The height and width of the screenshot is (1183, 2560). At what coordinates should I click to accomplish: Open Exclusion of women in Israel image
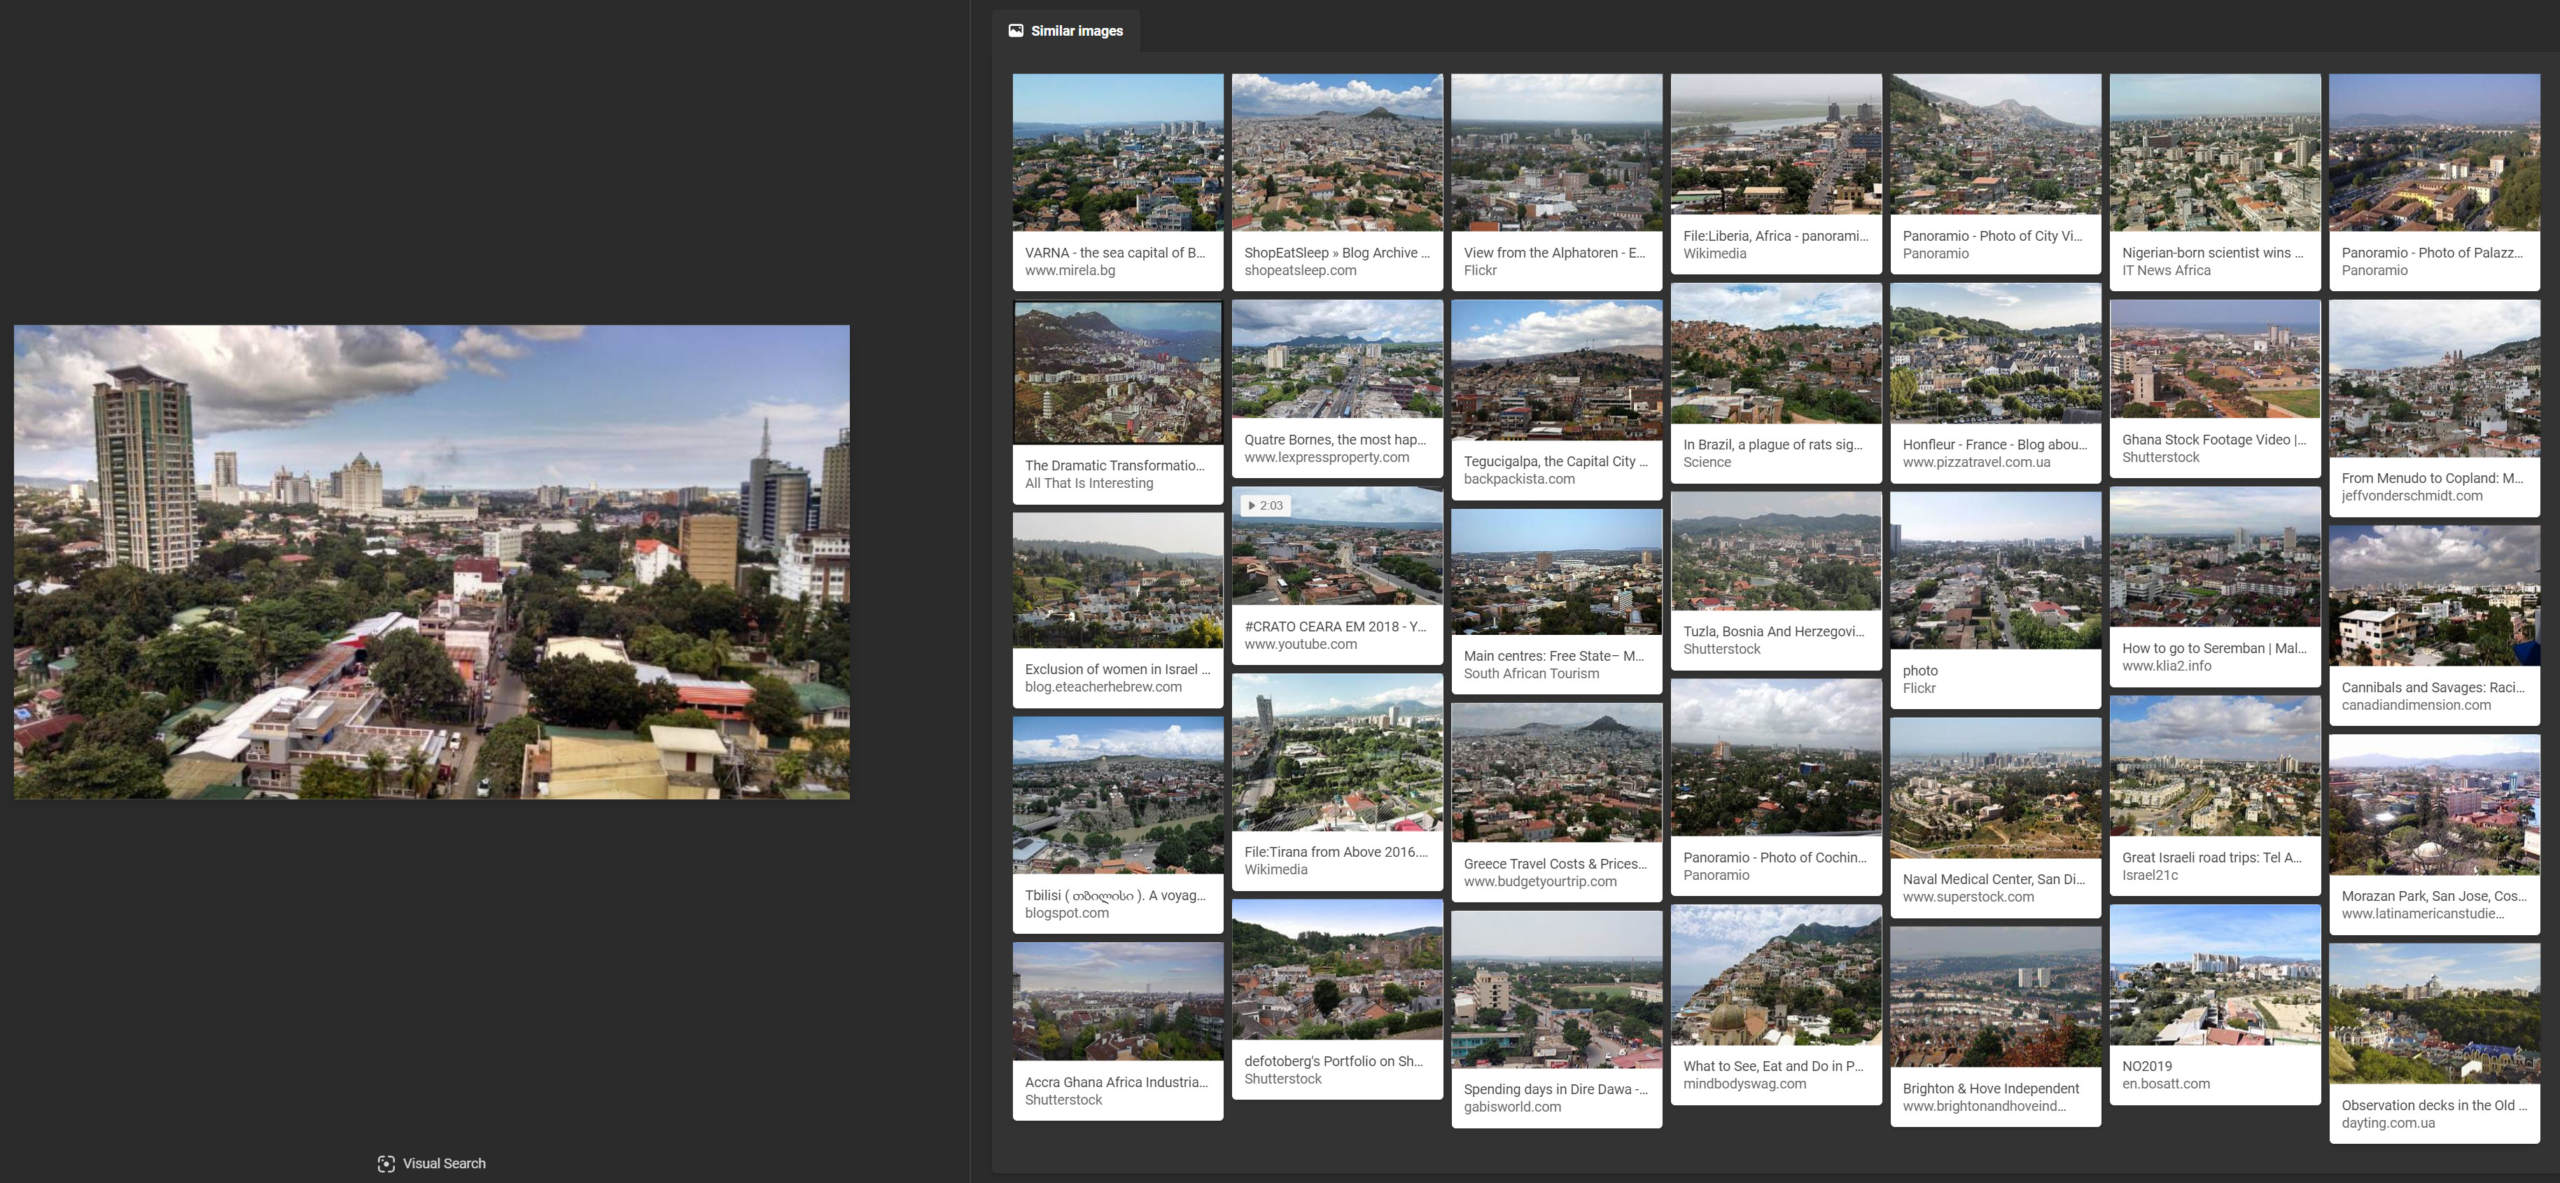[1118, 580]
